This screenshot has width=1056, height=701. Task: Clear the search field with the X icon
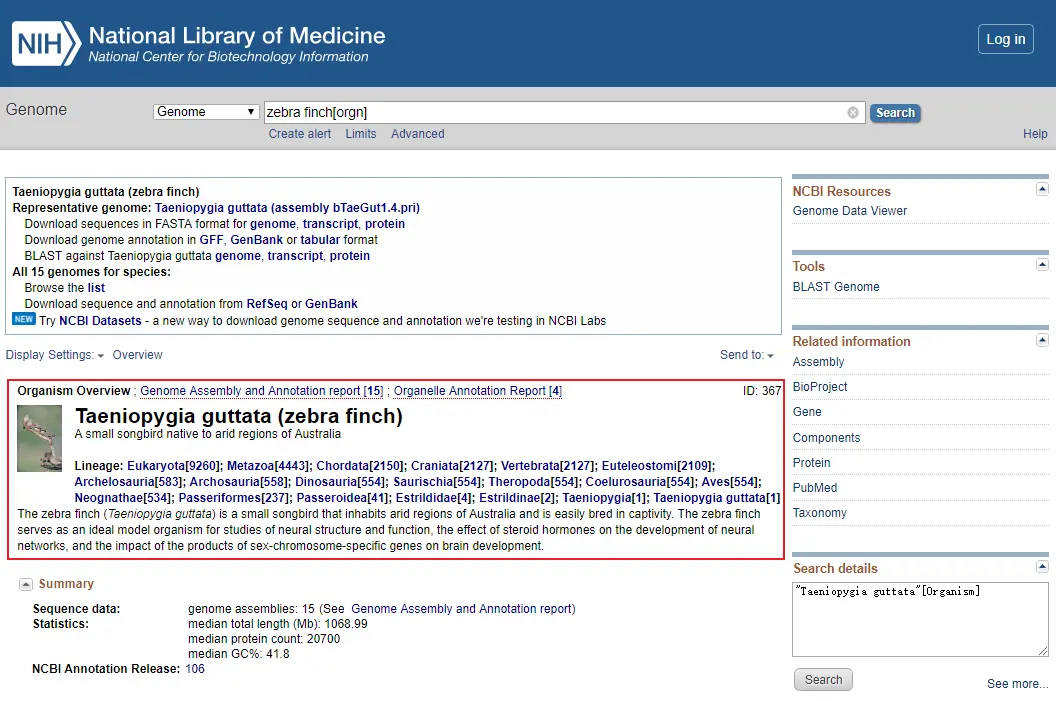(853, 112)
